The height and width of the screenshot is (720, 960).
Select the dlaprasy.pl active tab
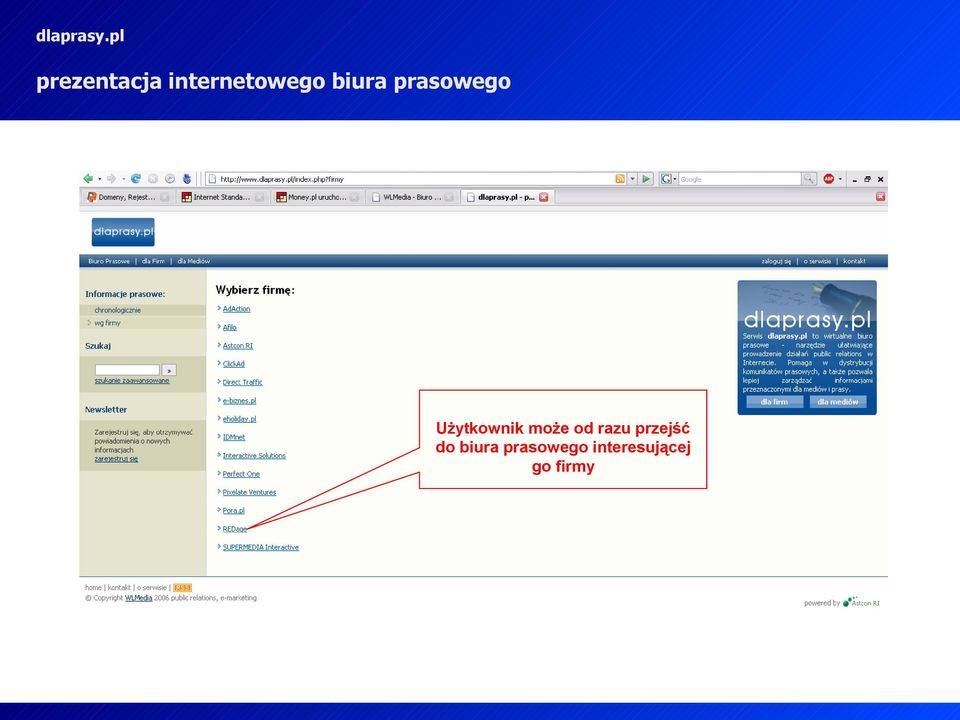coord(506,197)
